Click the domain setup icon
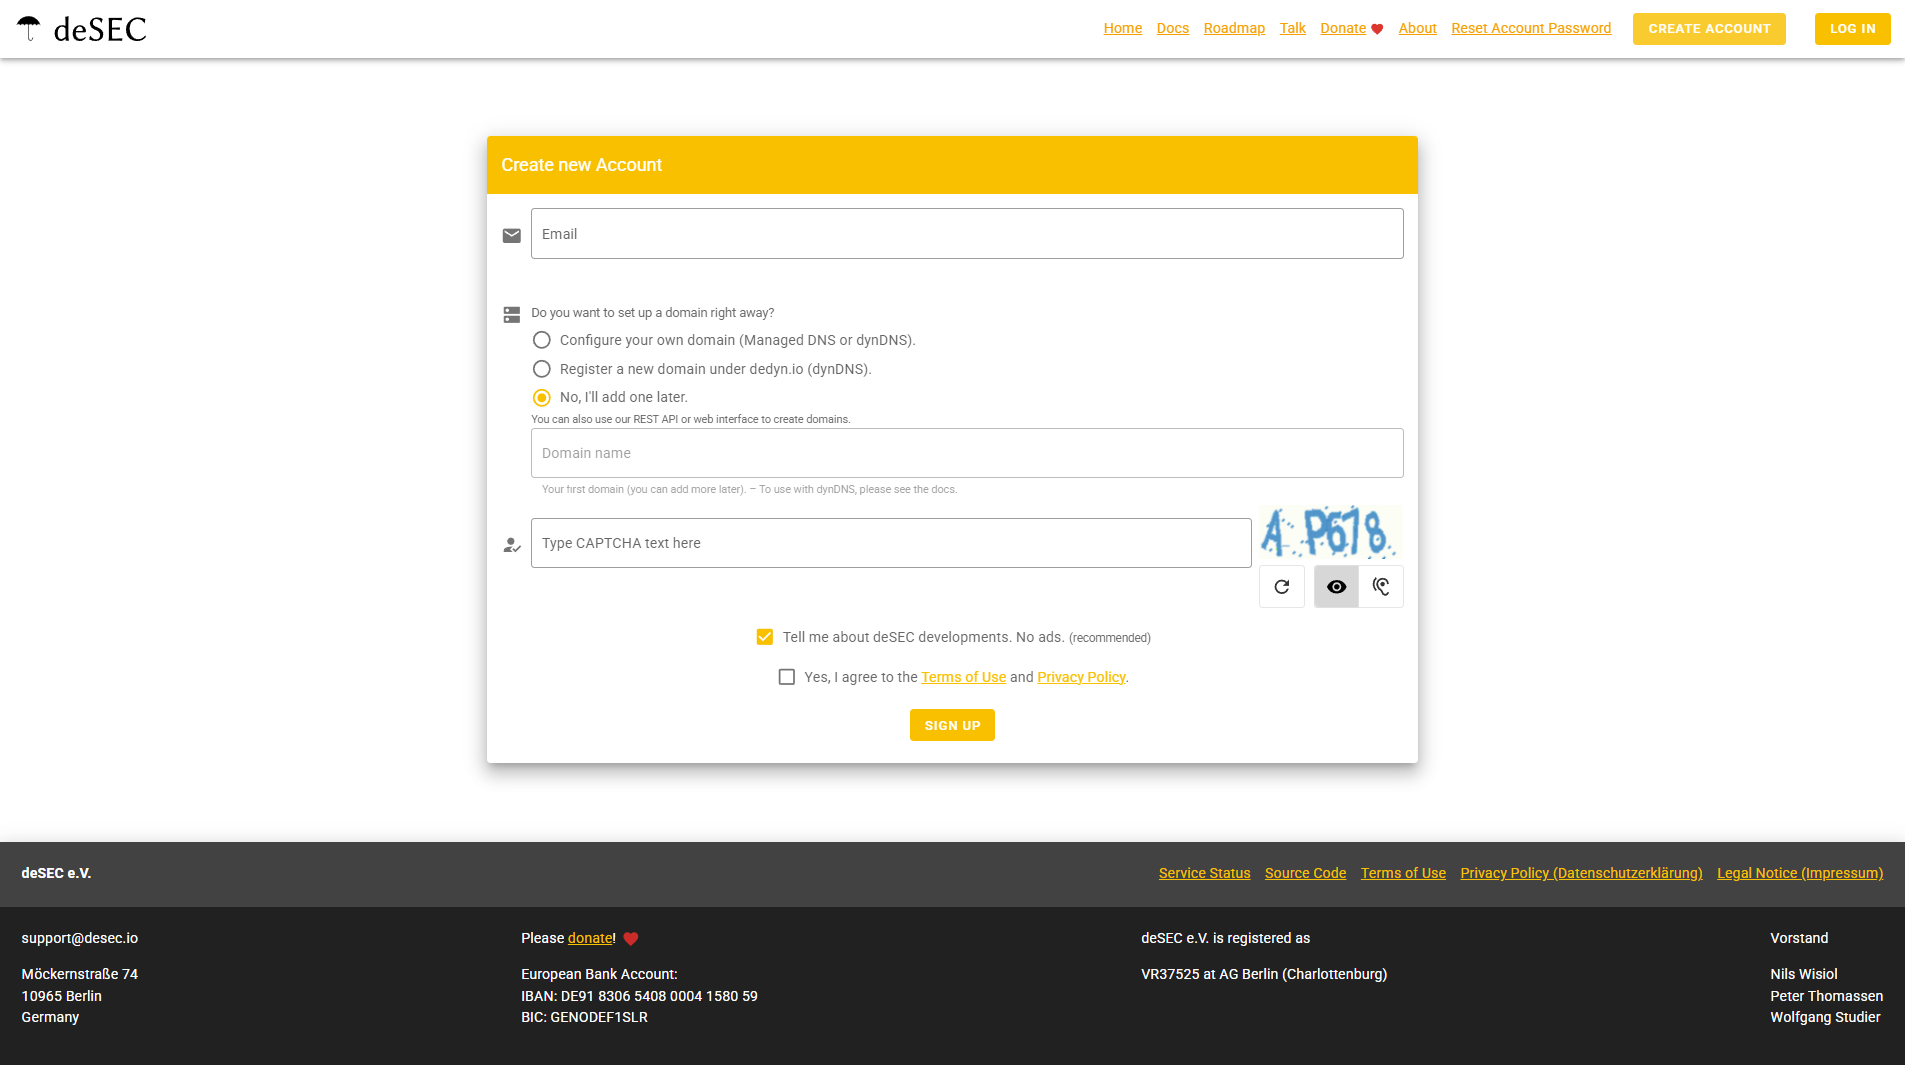Image resolution: width=1905 pixels, height=1065 pixels. [x=512, y=313]
